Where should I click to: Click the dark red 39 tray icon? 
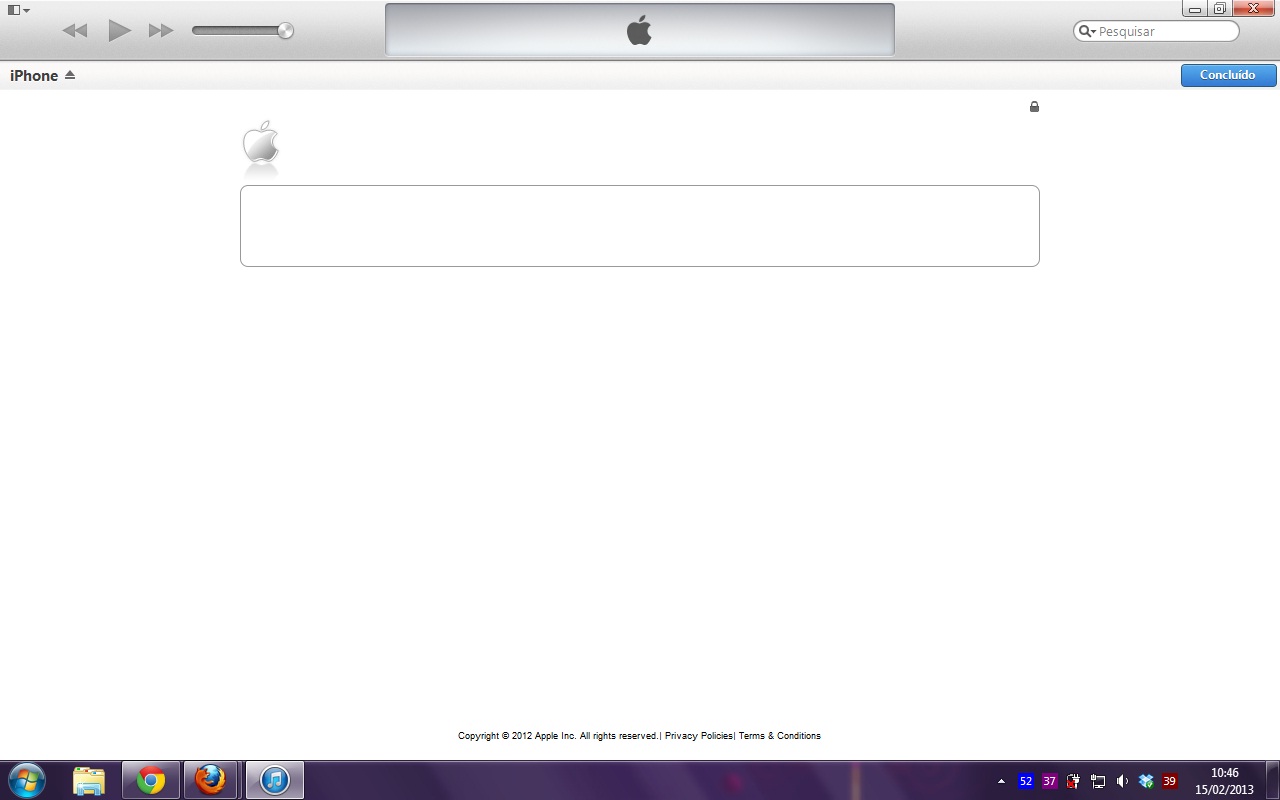(1169, 781)
